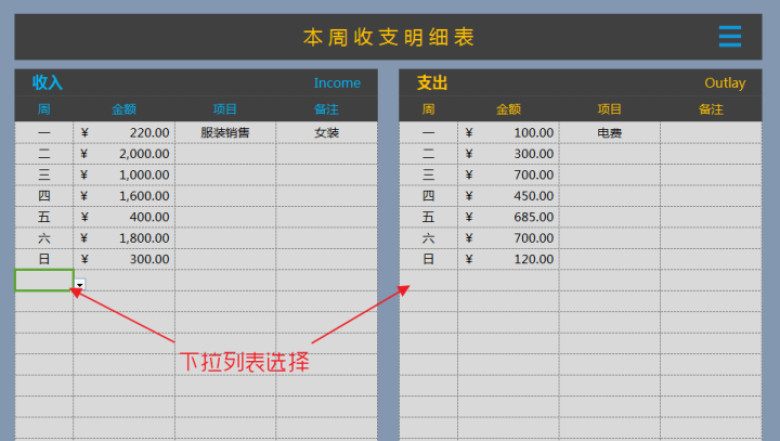Viewport: 780px width, 441px height.
Task: Click the income 周 column header
Action: pos(44,109)
